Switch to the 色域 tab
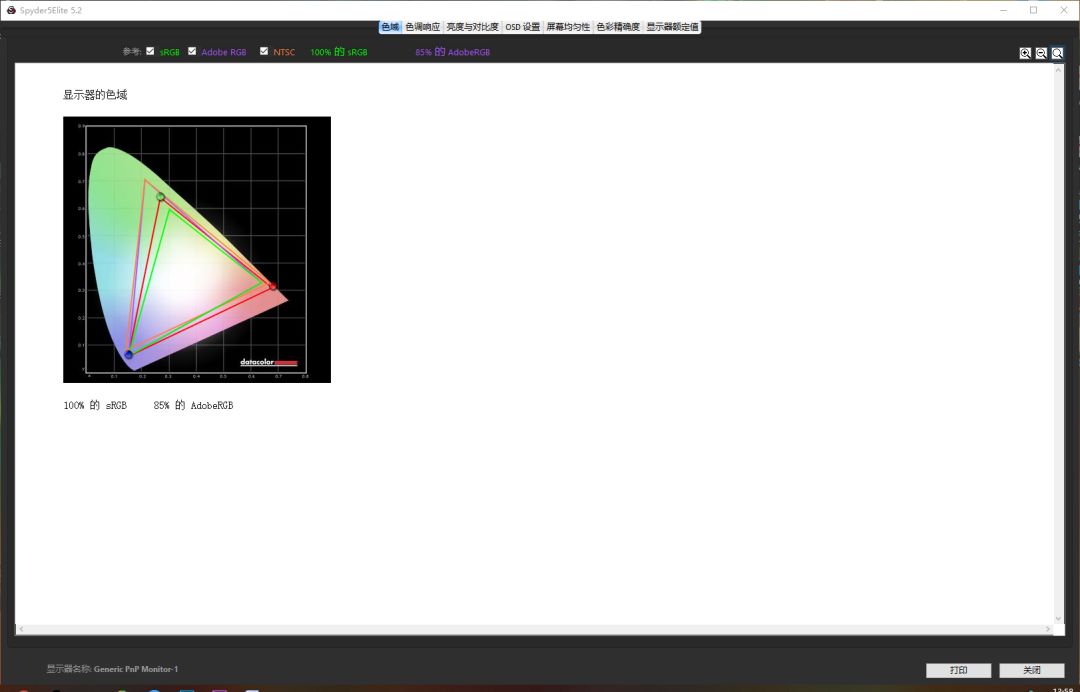The image size is (1080, 692). 390,27
